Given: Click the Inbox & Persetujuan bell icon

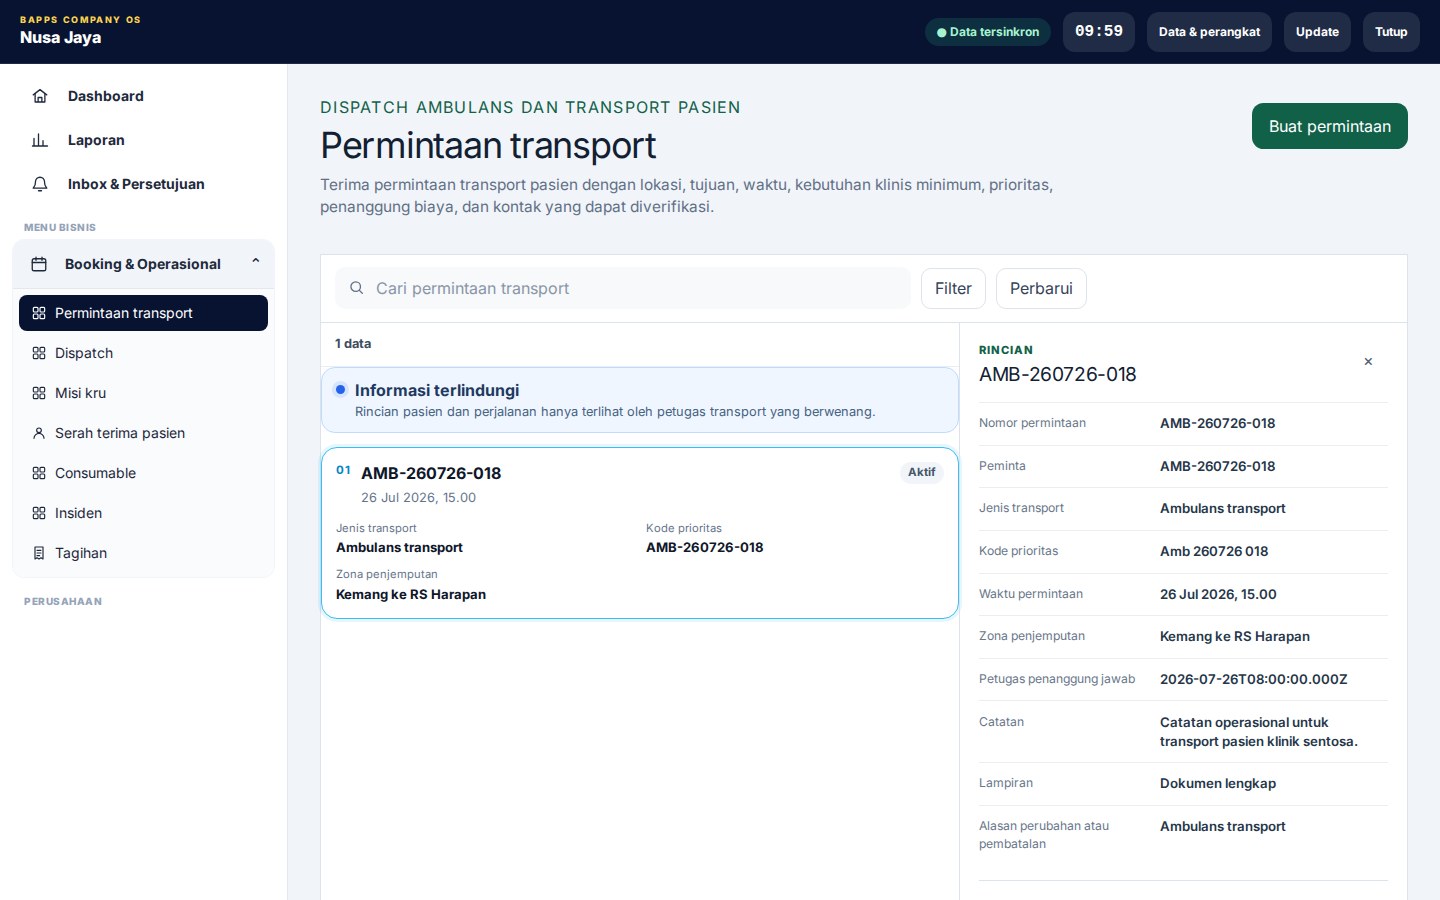Looking at the screenshot, I should click(x=40, y=184).
